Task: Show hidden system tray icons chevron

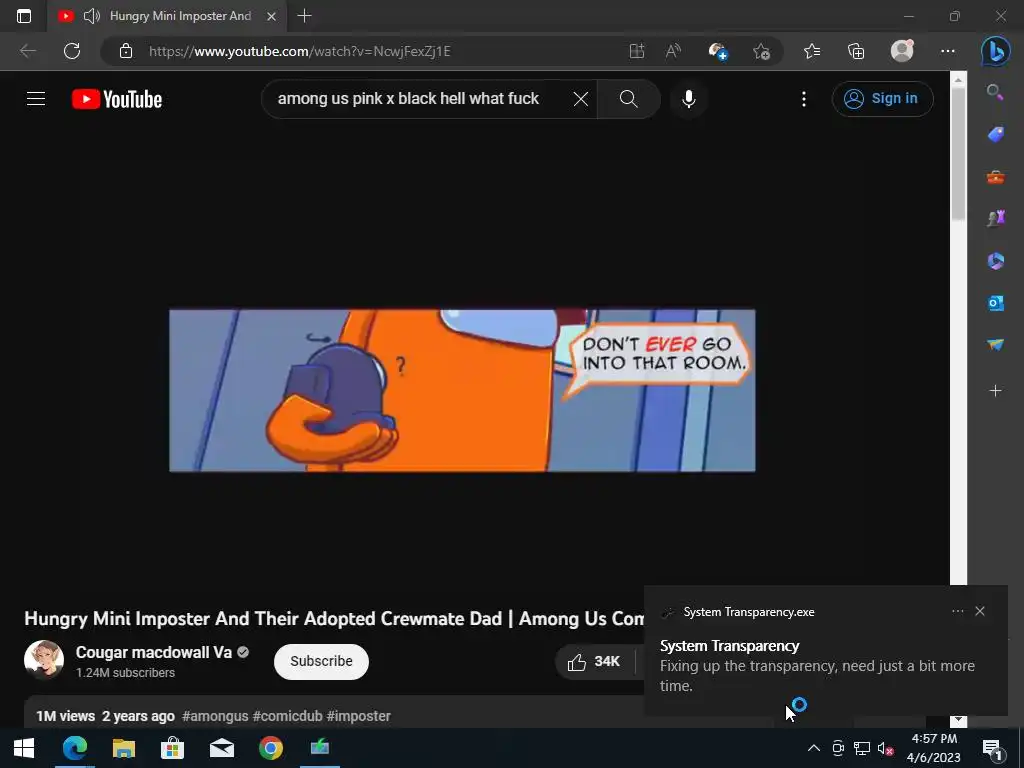Action: click(x=814, y=748)
